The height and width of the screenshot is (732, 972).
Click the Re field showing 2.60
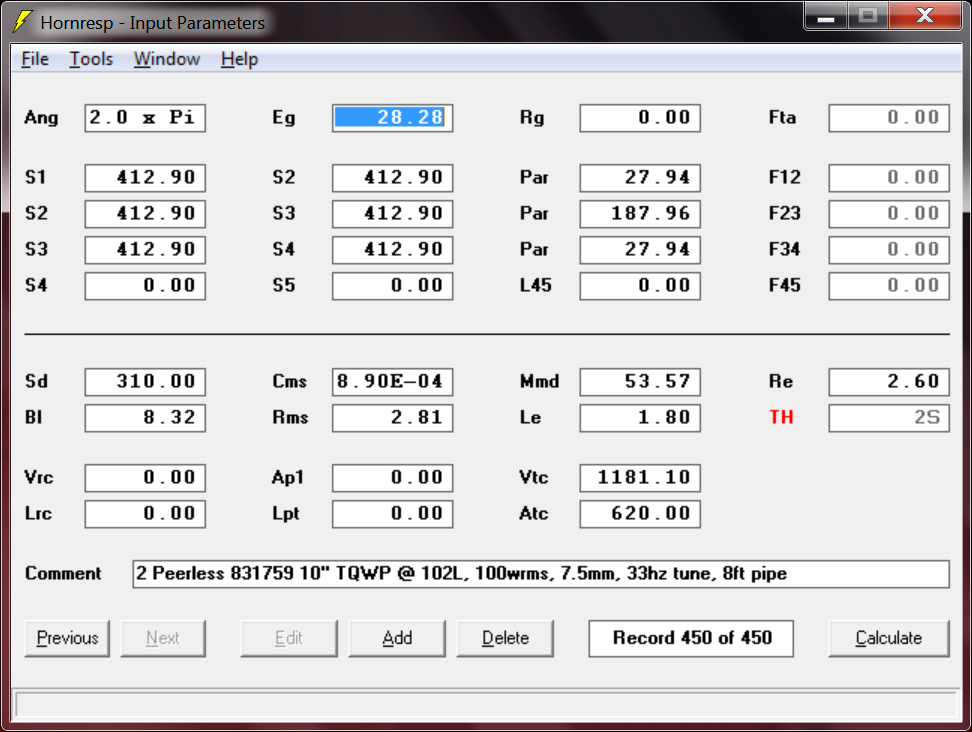pyautogui.click(x=889, y=382)
